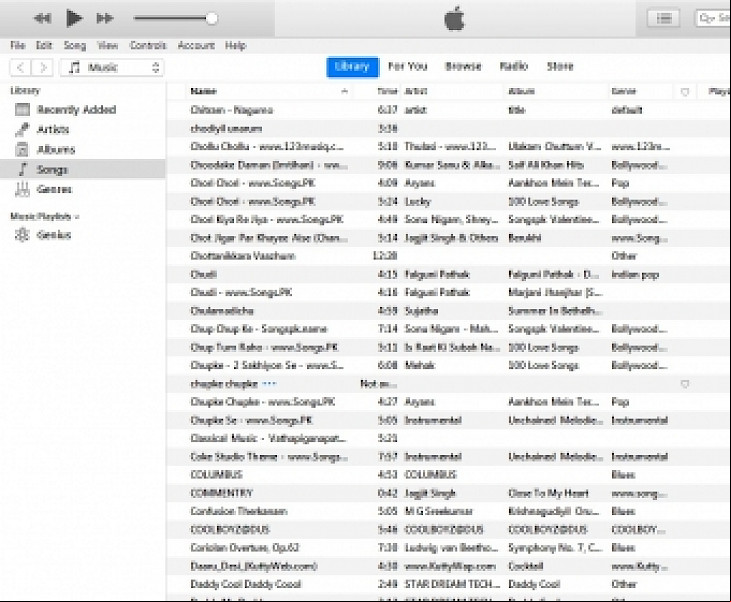Click the Name column sort arrow

[x=345, y=91]
